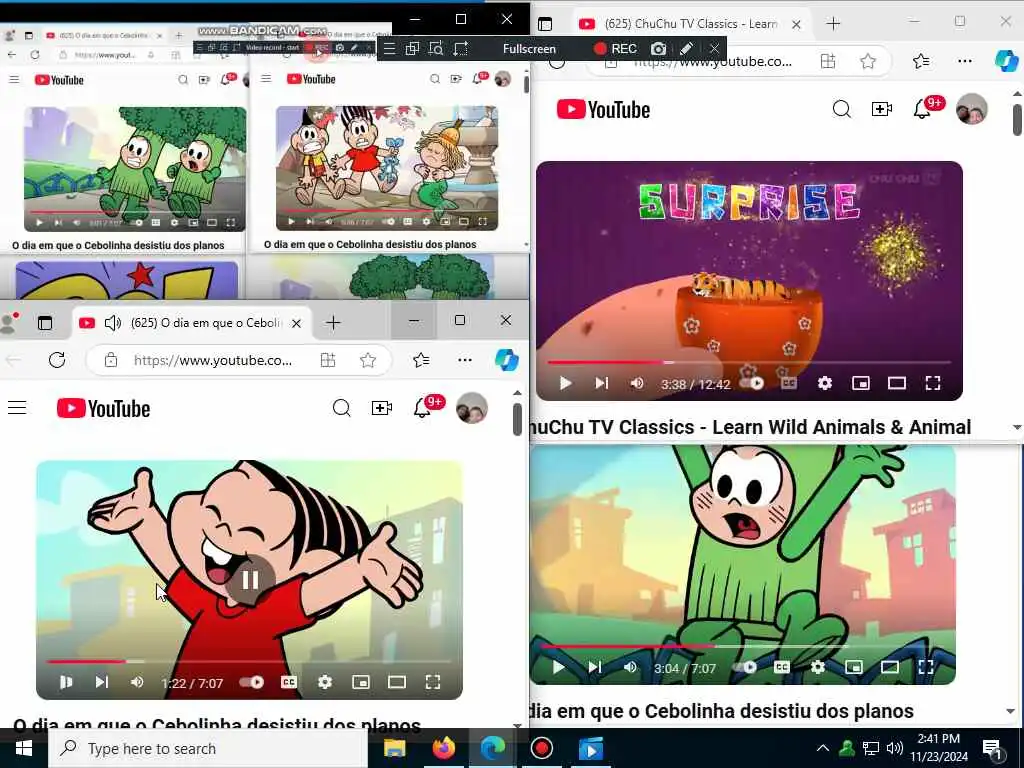The width and height of the screenshot is (1024, 768).
Task: Open the Windows Start menu
Action: [24, 748]
